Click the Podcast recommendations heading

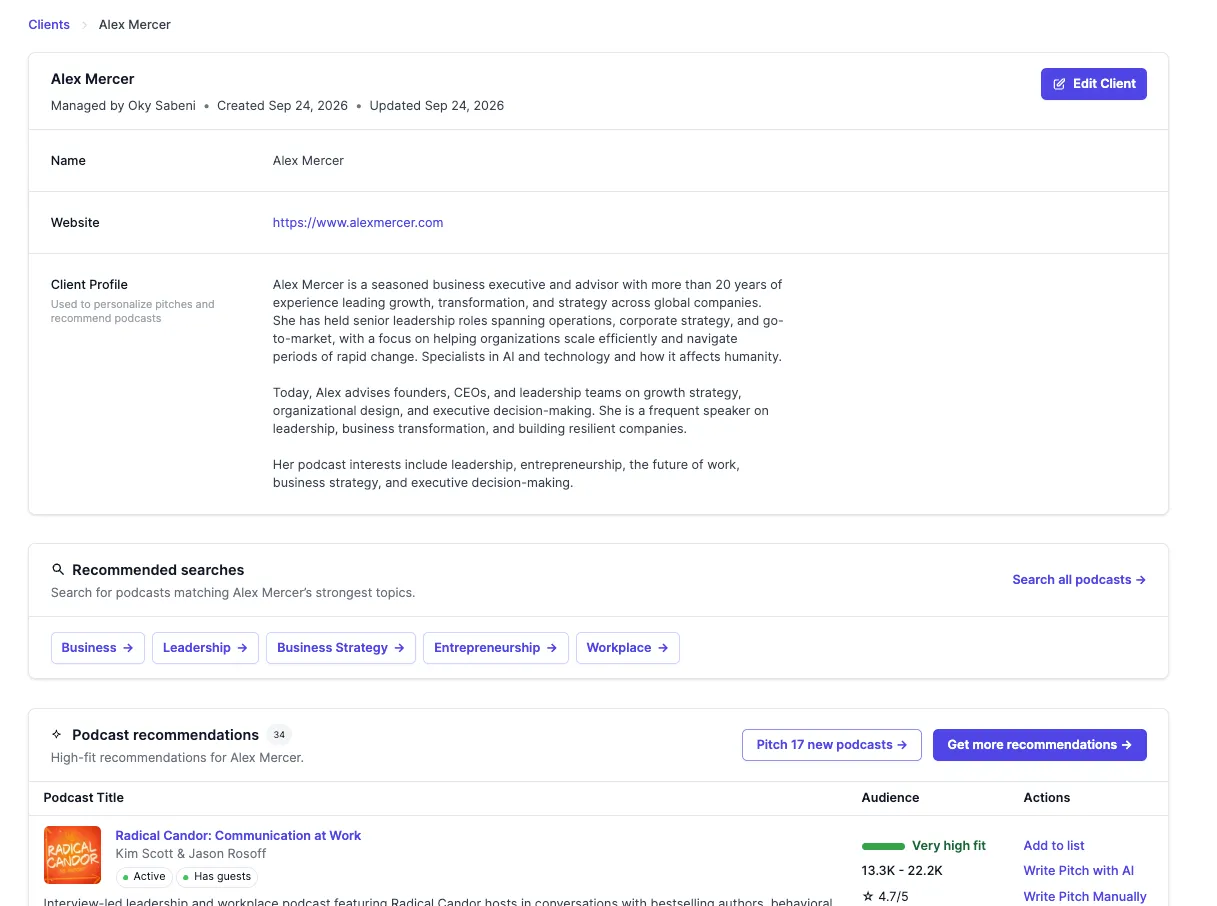[x=165, y=735]
